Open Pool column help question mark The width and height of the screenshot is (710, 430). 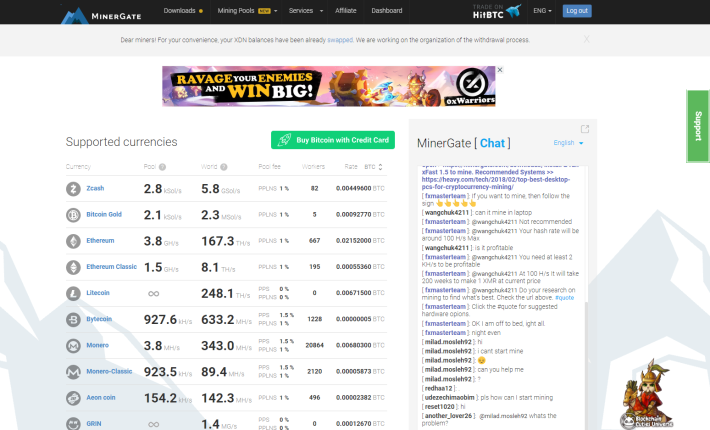pos(162,167)
